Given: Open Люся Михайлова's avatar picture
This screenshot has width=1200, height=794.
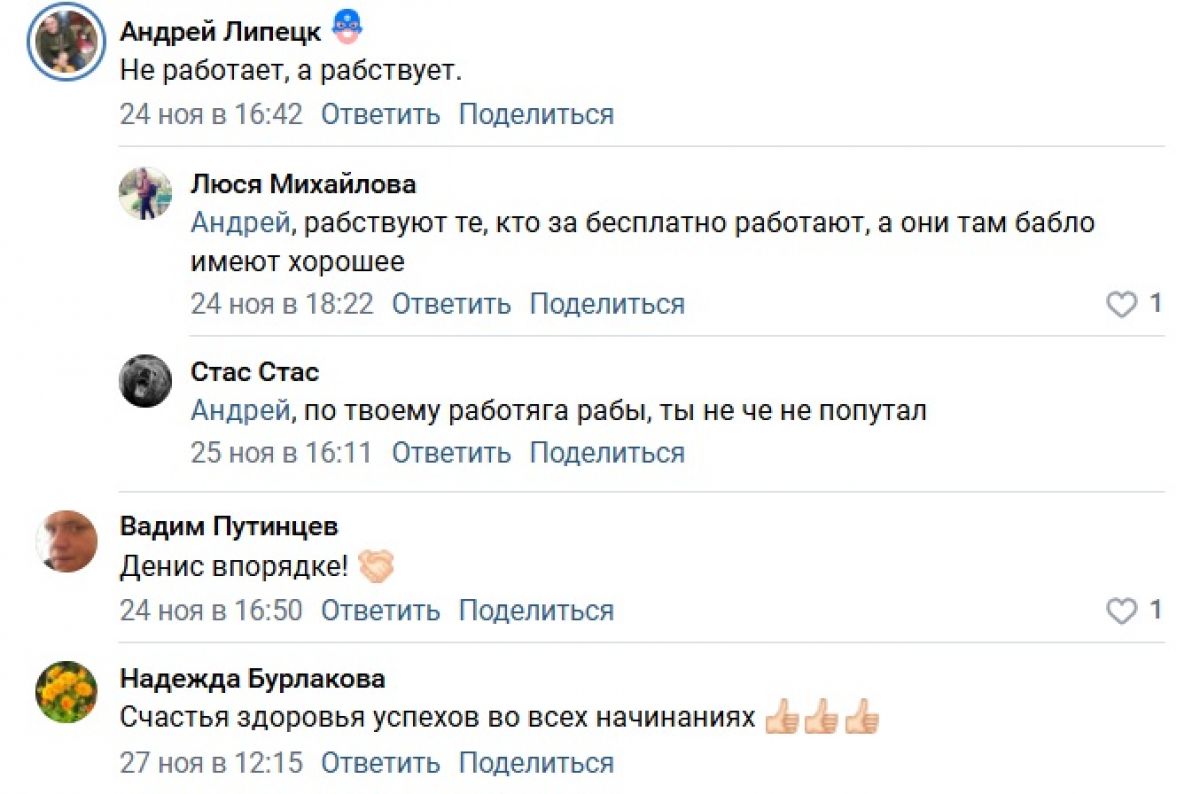Looking at the screenshot, I should (x=145, y=193).
